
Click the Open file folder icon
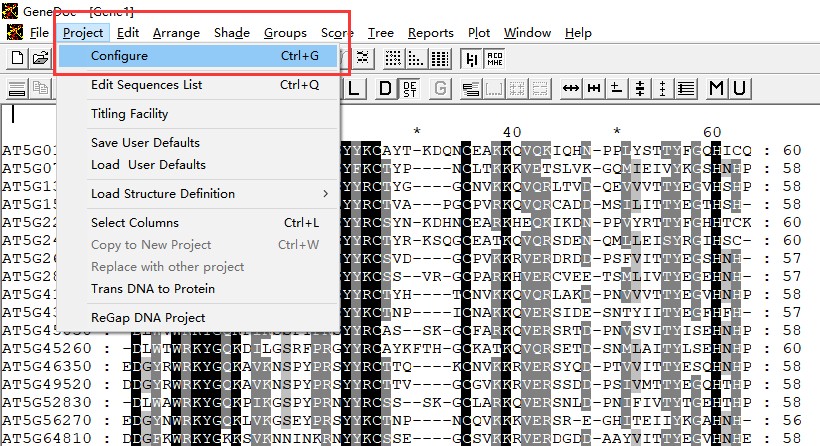pos(40,58)
